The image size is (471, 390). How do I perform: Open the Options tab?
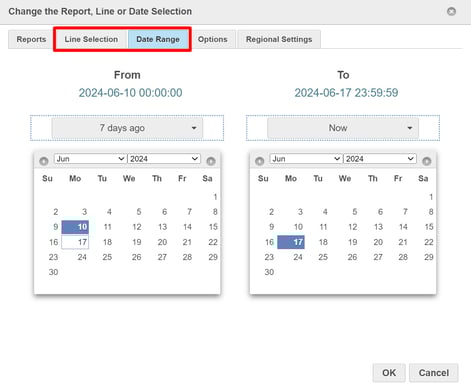click(x=213, y=39)
